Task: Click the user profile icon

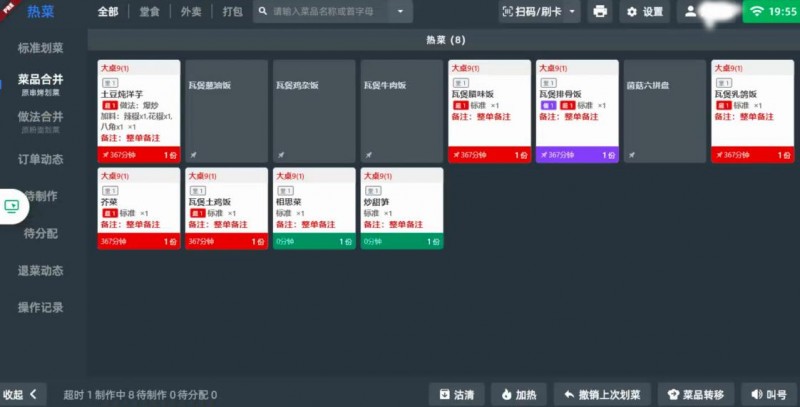Action: click(x=690, y=12)
